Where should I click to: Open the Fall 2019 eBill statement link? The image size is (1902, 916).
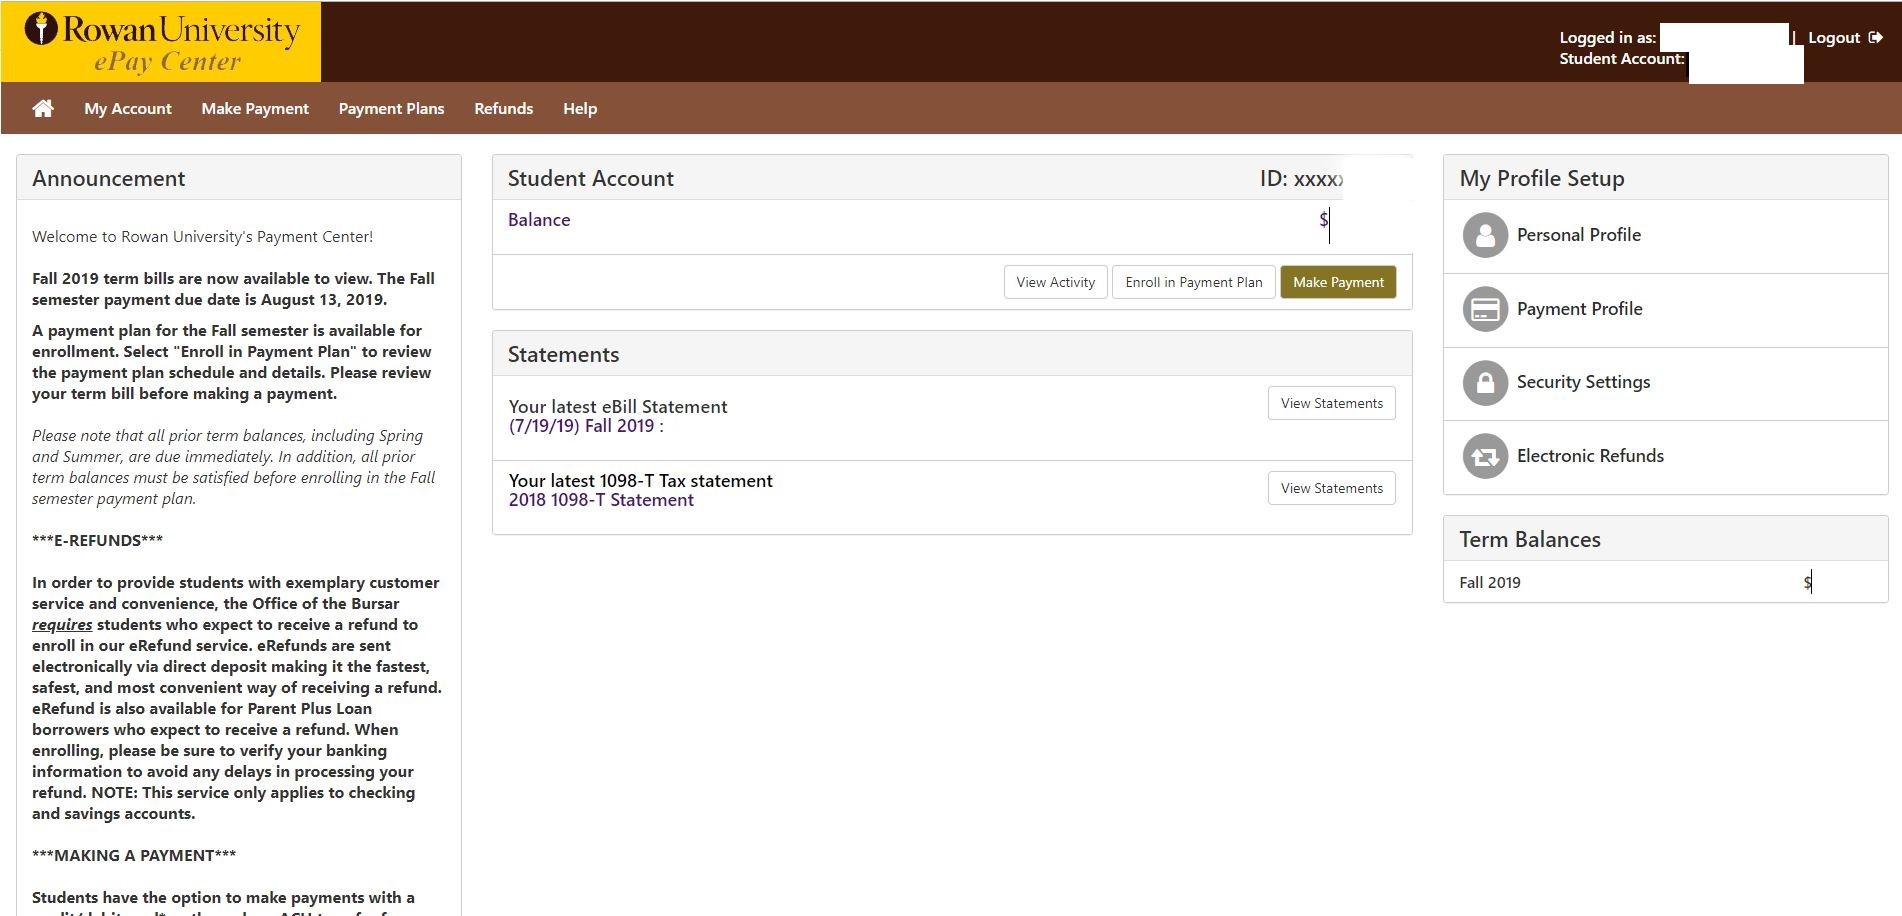click(585, 426)
